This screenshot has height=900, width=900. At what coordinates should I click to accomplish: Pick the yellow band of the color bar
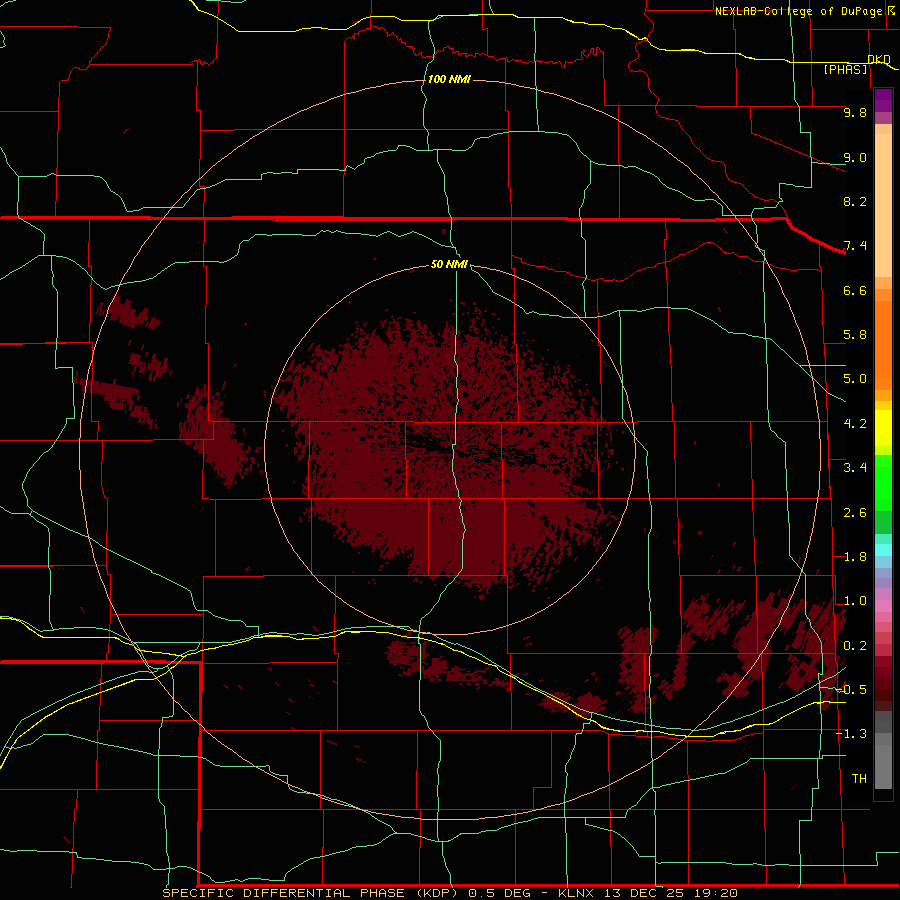(x=883, y=428)
